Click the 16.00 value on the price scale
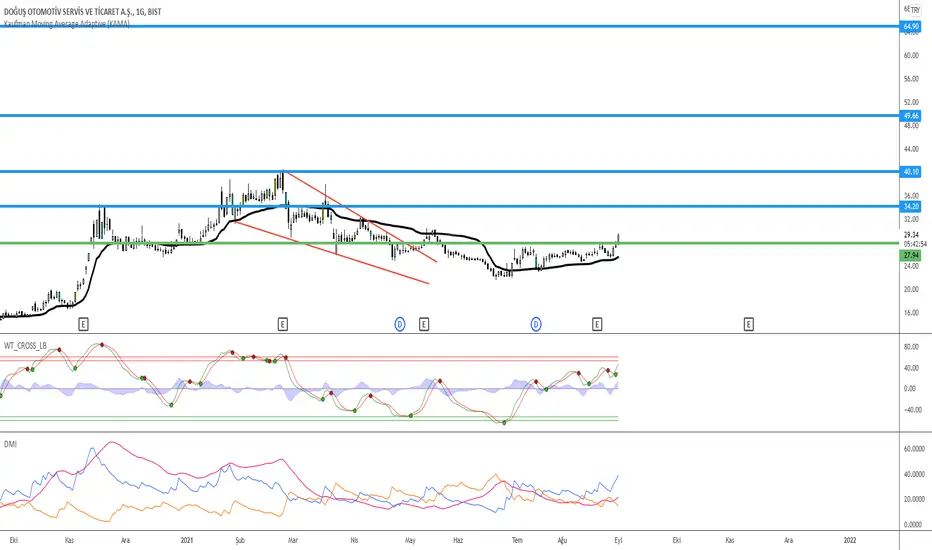Image resolution: width=932 pixels, height=550 pixels. tap(911, 313)
